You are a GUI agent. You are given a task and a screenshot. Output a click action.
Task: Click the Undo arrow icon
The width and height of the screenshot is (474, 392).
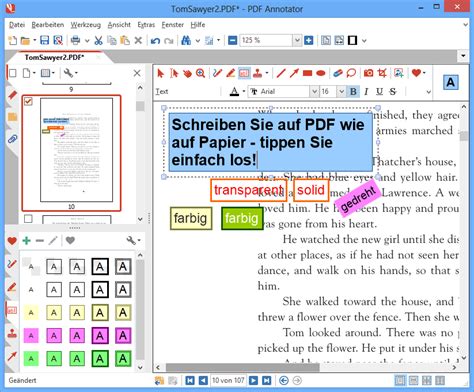click(x=155, y=41)
